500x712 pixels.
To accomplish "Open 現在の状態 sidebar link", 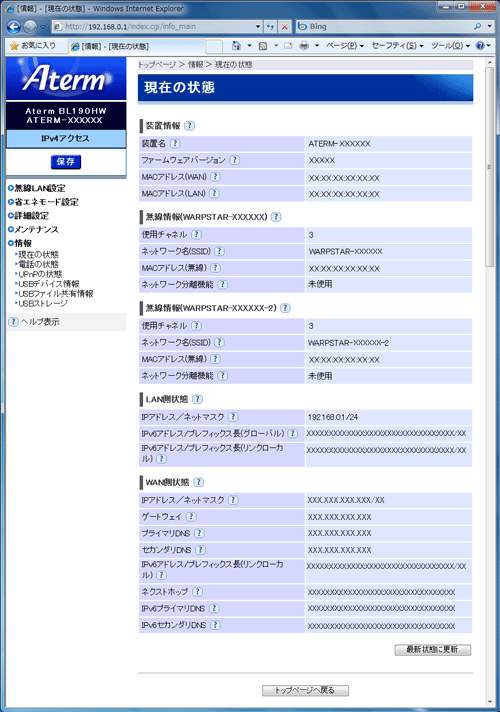I will tap(38, 254).
